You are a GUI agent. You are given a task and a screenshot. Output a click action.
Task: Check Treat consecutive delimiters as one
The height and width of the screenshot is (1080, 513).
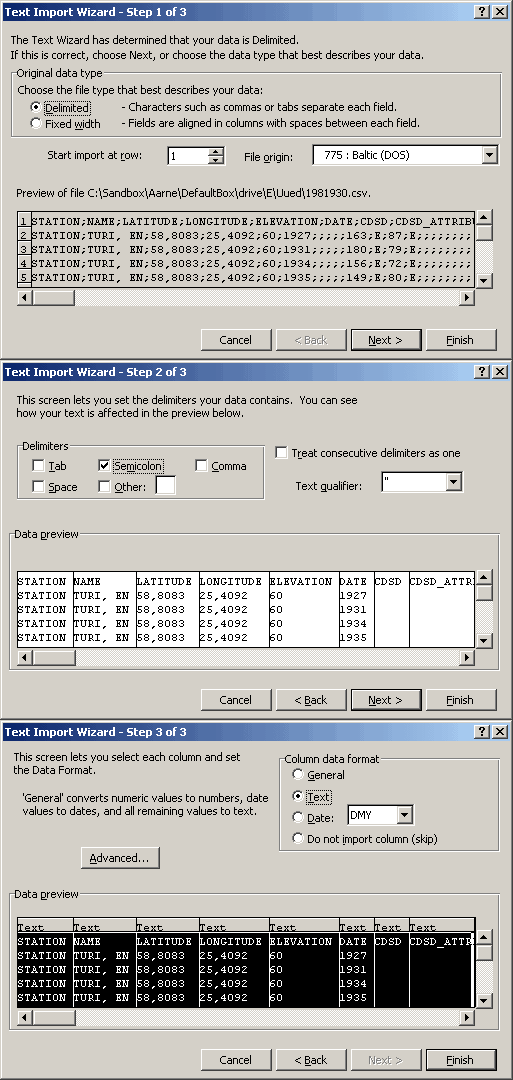coord(281,453)
